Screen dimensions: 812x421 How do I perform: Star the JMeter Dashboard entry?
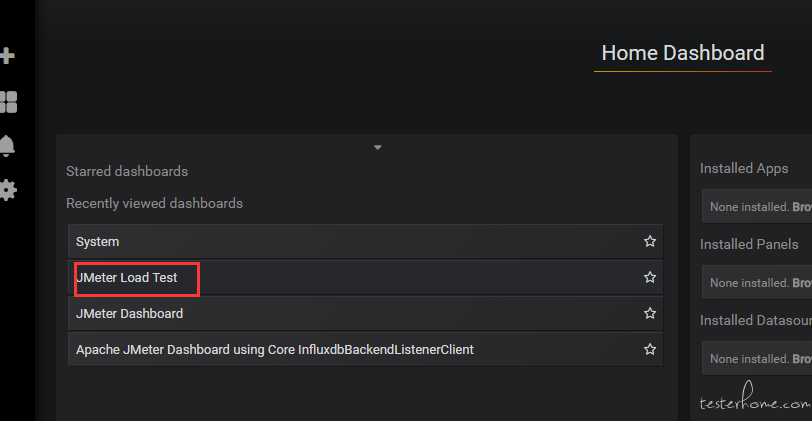(x=650, y=314)
